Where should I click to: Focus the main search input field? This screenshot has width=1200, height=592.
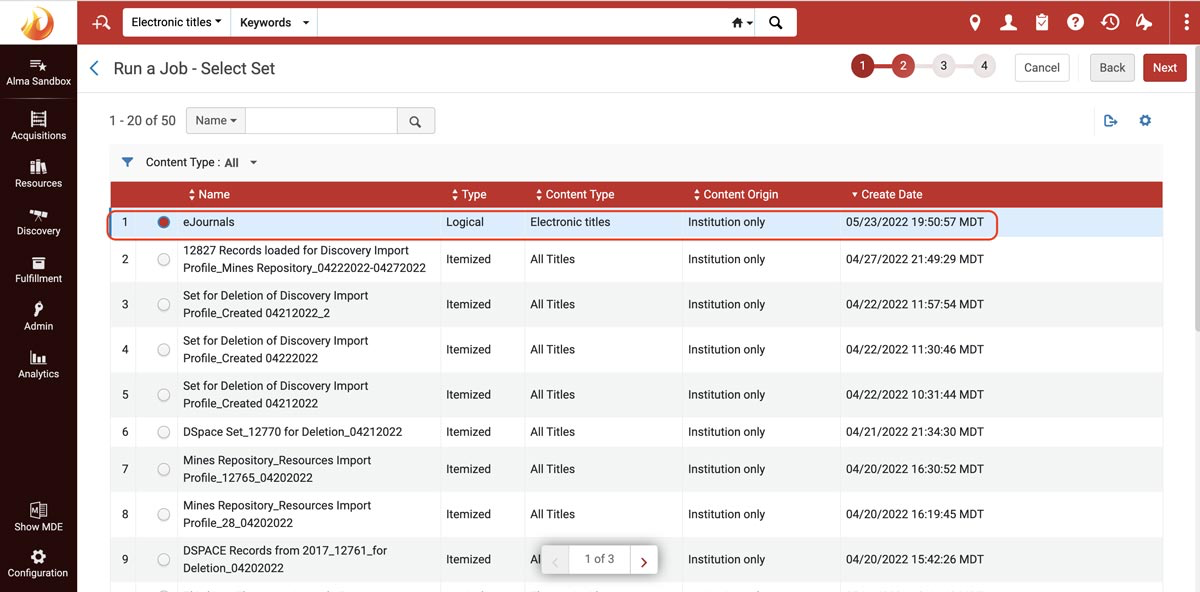point(521,22)
